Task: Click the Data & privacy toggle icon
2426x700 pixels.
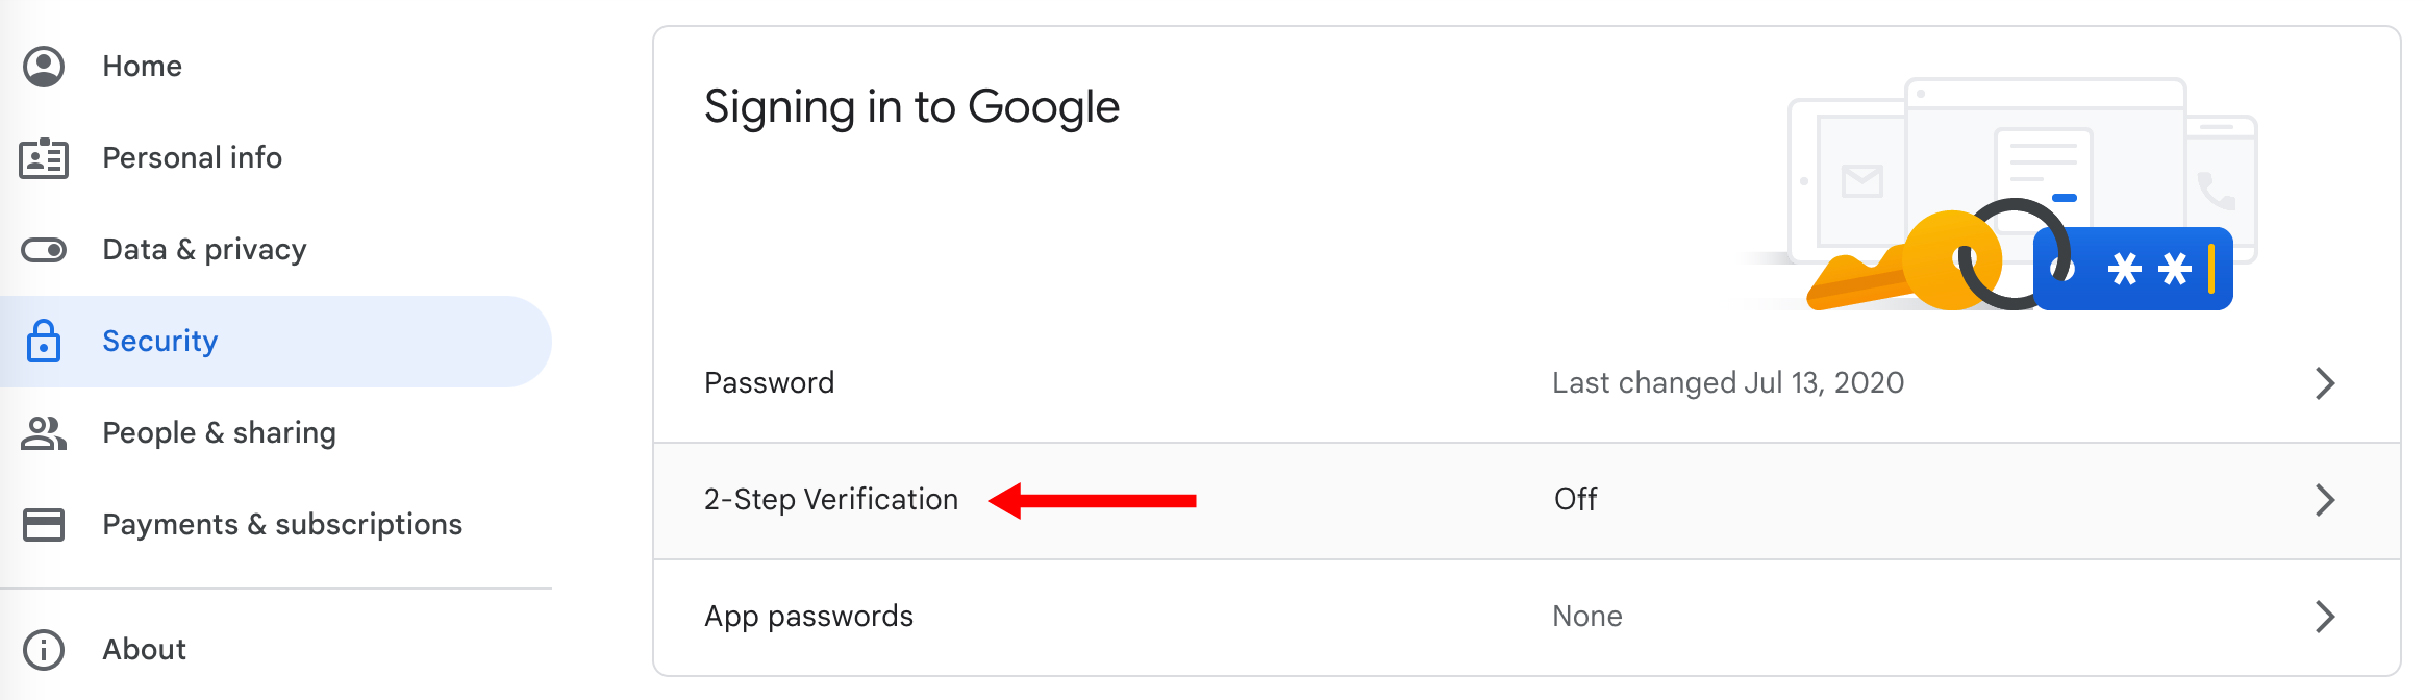Action: (x=44, y=249)
